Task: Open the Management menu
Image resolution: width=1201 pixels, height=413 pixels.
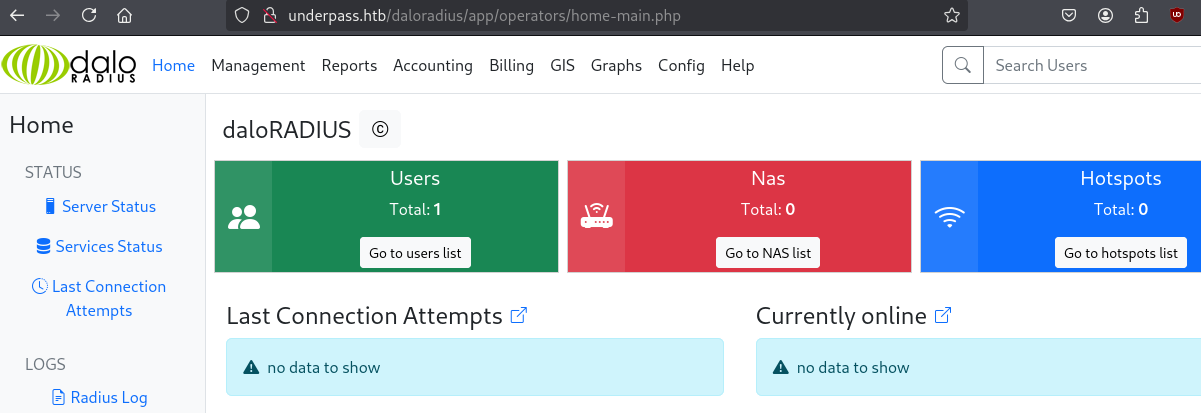Action: [258, 65]
